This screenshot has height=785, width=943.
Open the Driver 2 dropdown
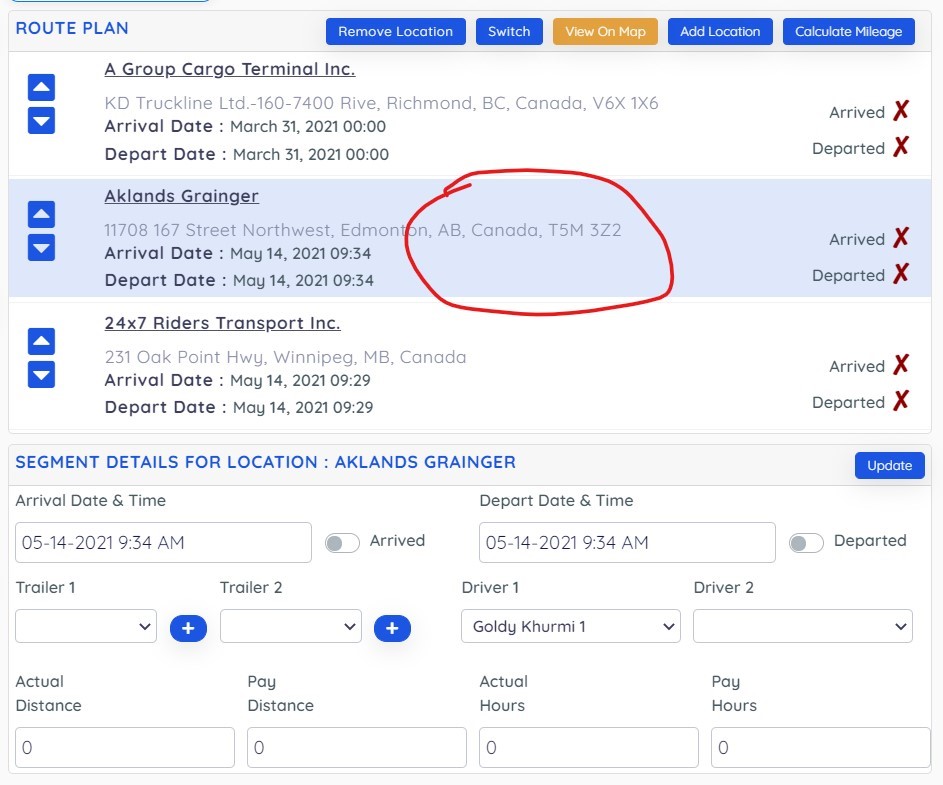point(802,627)
